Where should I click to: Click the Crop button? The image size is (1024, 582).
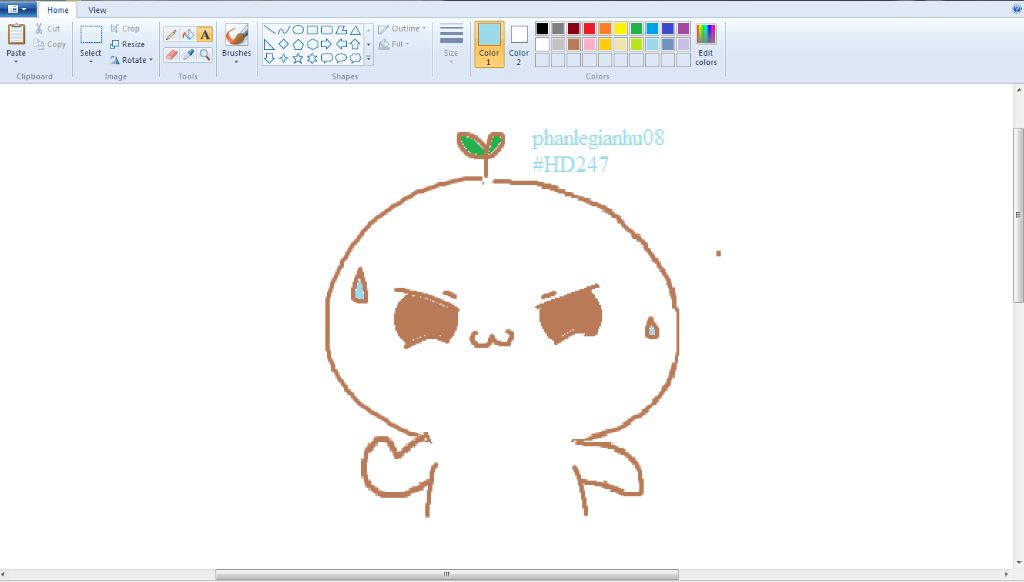pyautogui.click(x=125, y=29)
